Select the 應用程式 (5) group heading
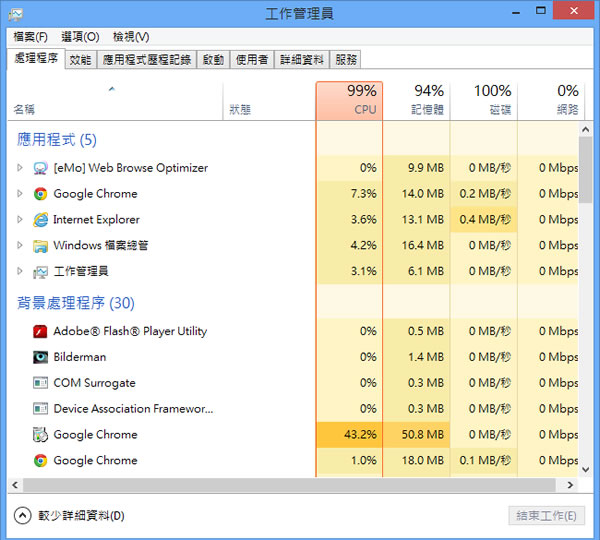 point(57,140)
